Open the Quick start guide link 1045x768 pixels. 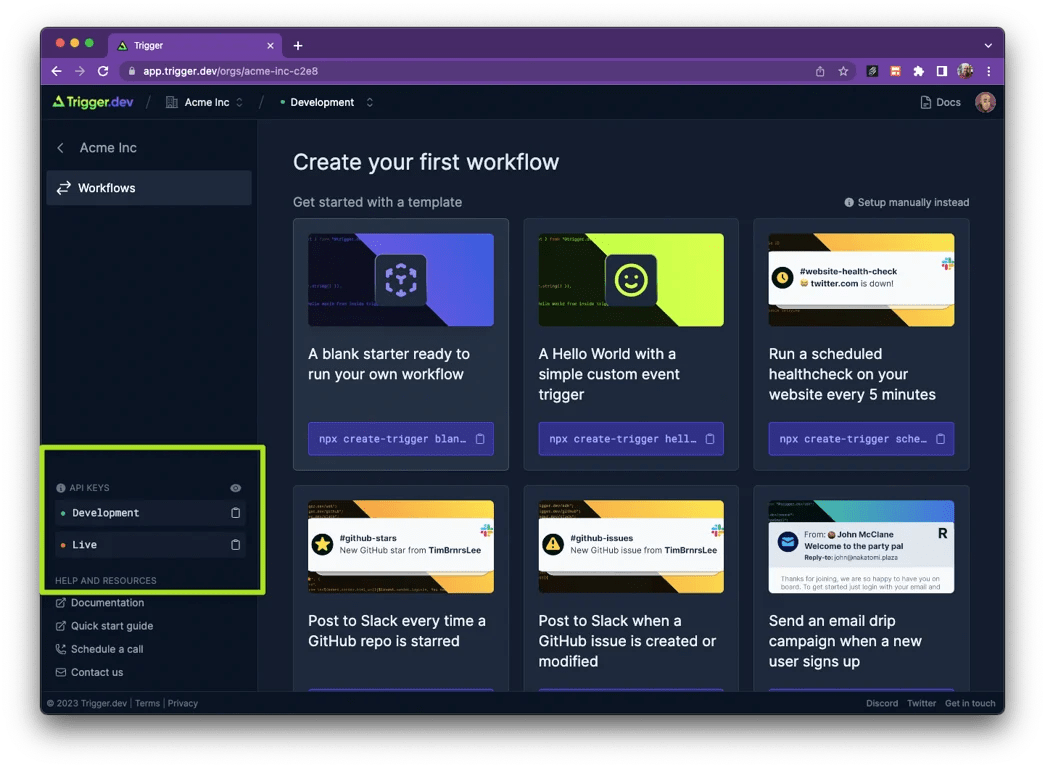click(x=104, y=626)
